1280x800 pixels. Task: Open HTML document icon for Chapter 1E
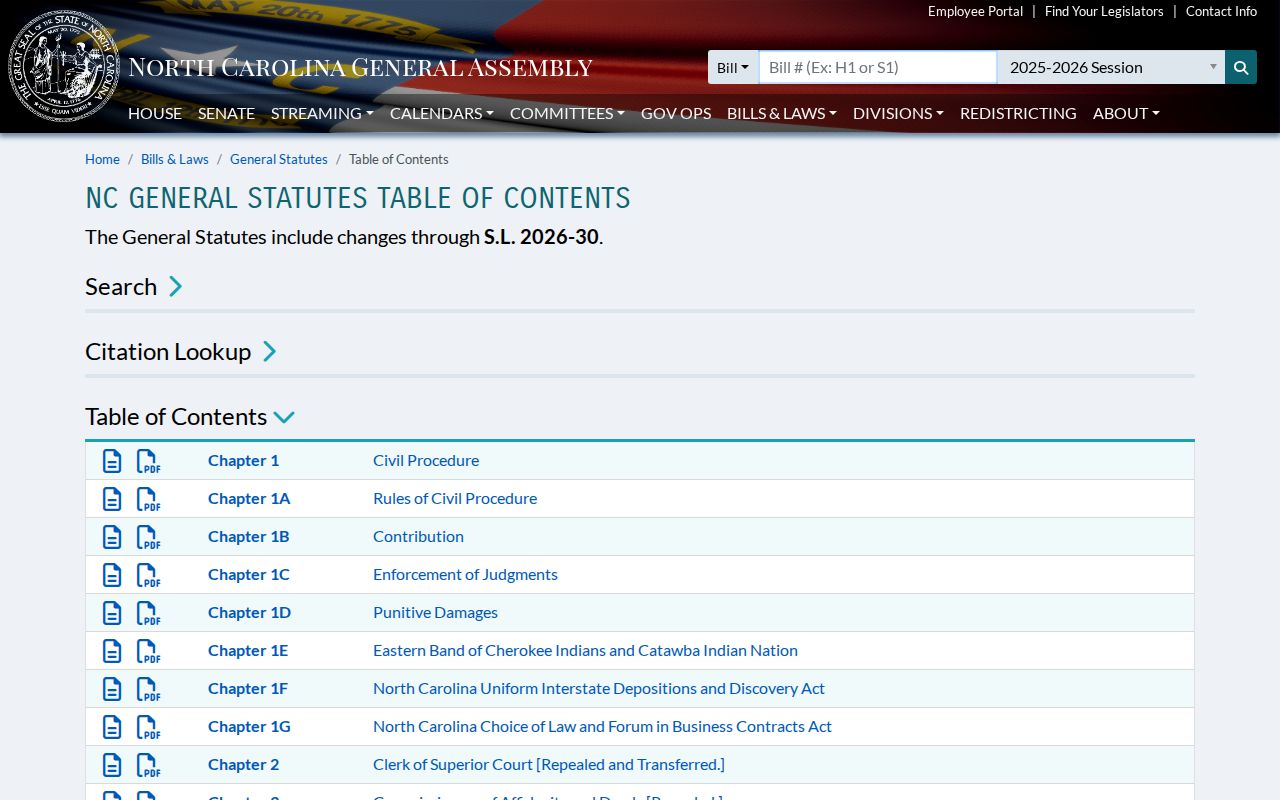113,651
